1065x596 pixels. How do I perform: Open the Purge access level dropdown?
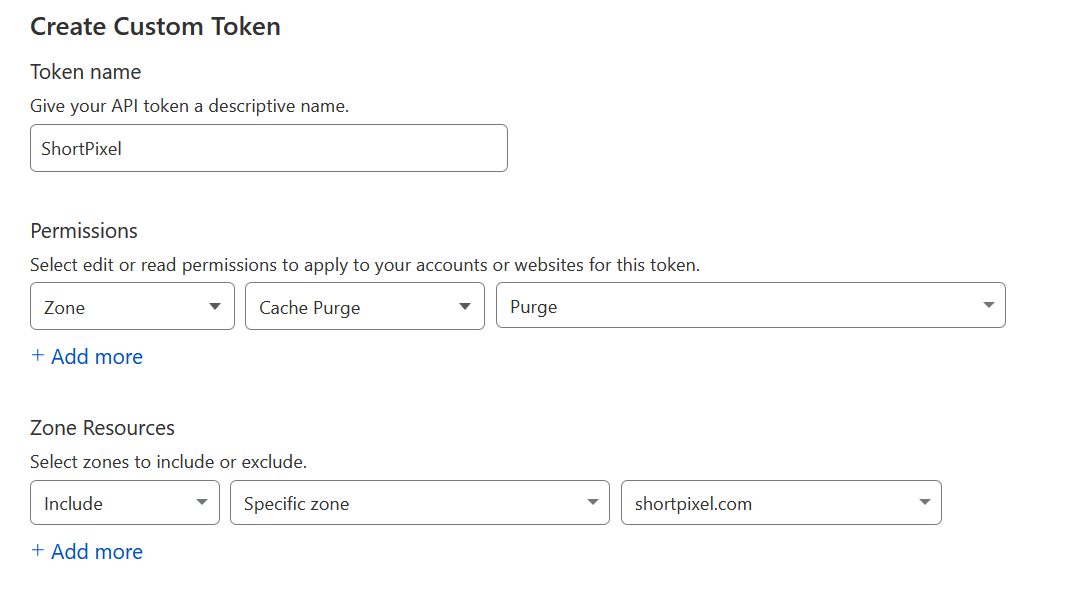tap(750, 306)
